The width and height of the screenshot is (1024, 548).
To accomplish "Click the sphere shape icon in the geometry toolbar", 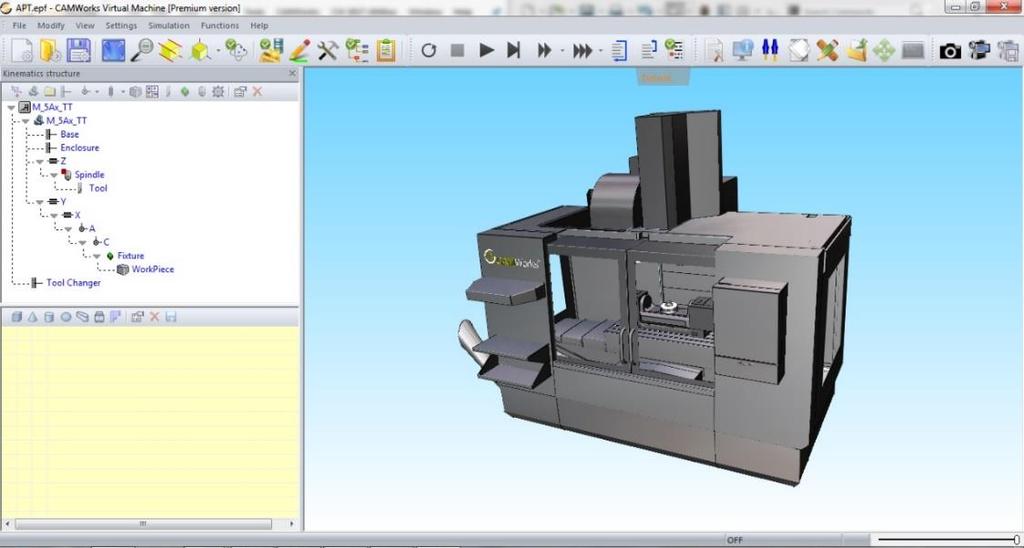I will pos(65,317).
